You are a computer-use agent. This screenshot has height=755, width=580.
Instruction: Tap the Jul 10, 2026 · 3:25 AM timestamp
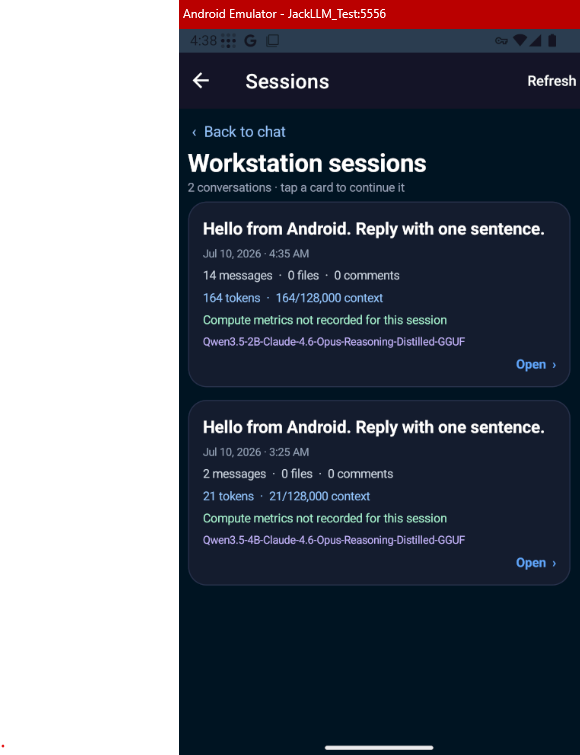[256, 452]
